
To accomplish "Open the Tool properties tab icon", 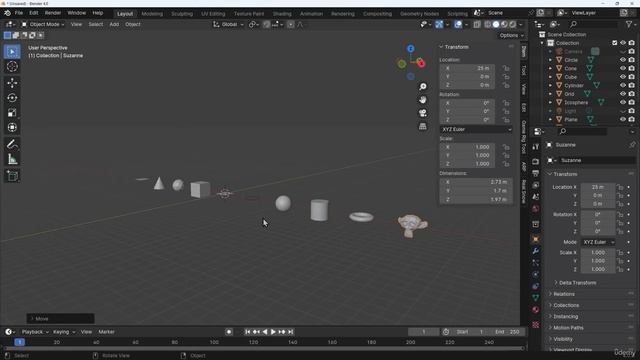I will (x=536, y=147).
